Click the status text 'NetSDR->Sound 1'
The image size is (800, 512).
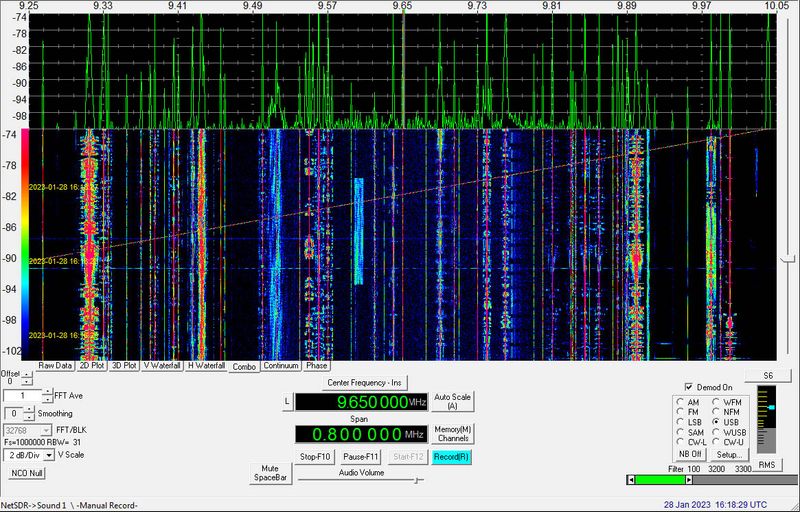[34, 505]
